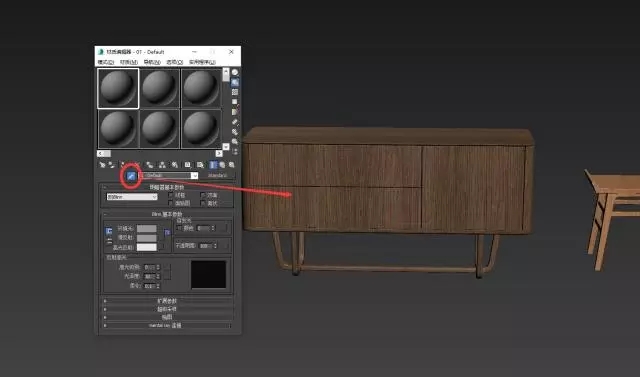640x377 pixels.
Task: Click the Get Material icon
Action: 102,165
